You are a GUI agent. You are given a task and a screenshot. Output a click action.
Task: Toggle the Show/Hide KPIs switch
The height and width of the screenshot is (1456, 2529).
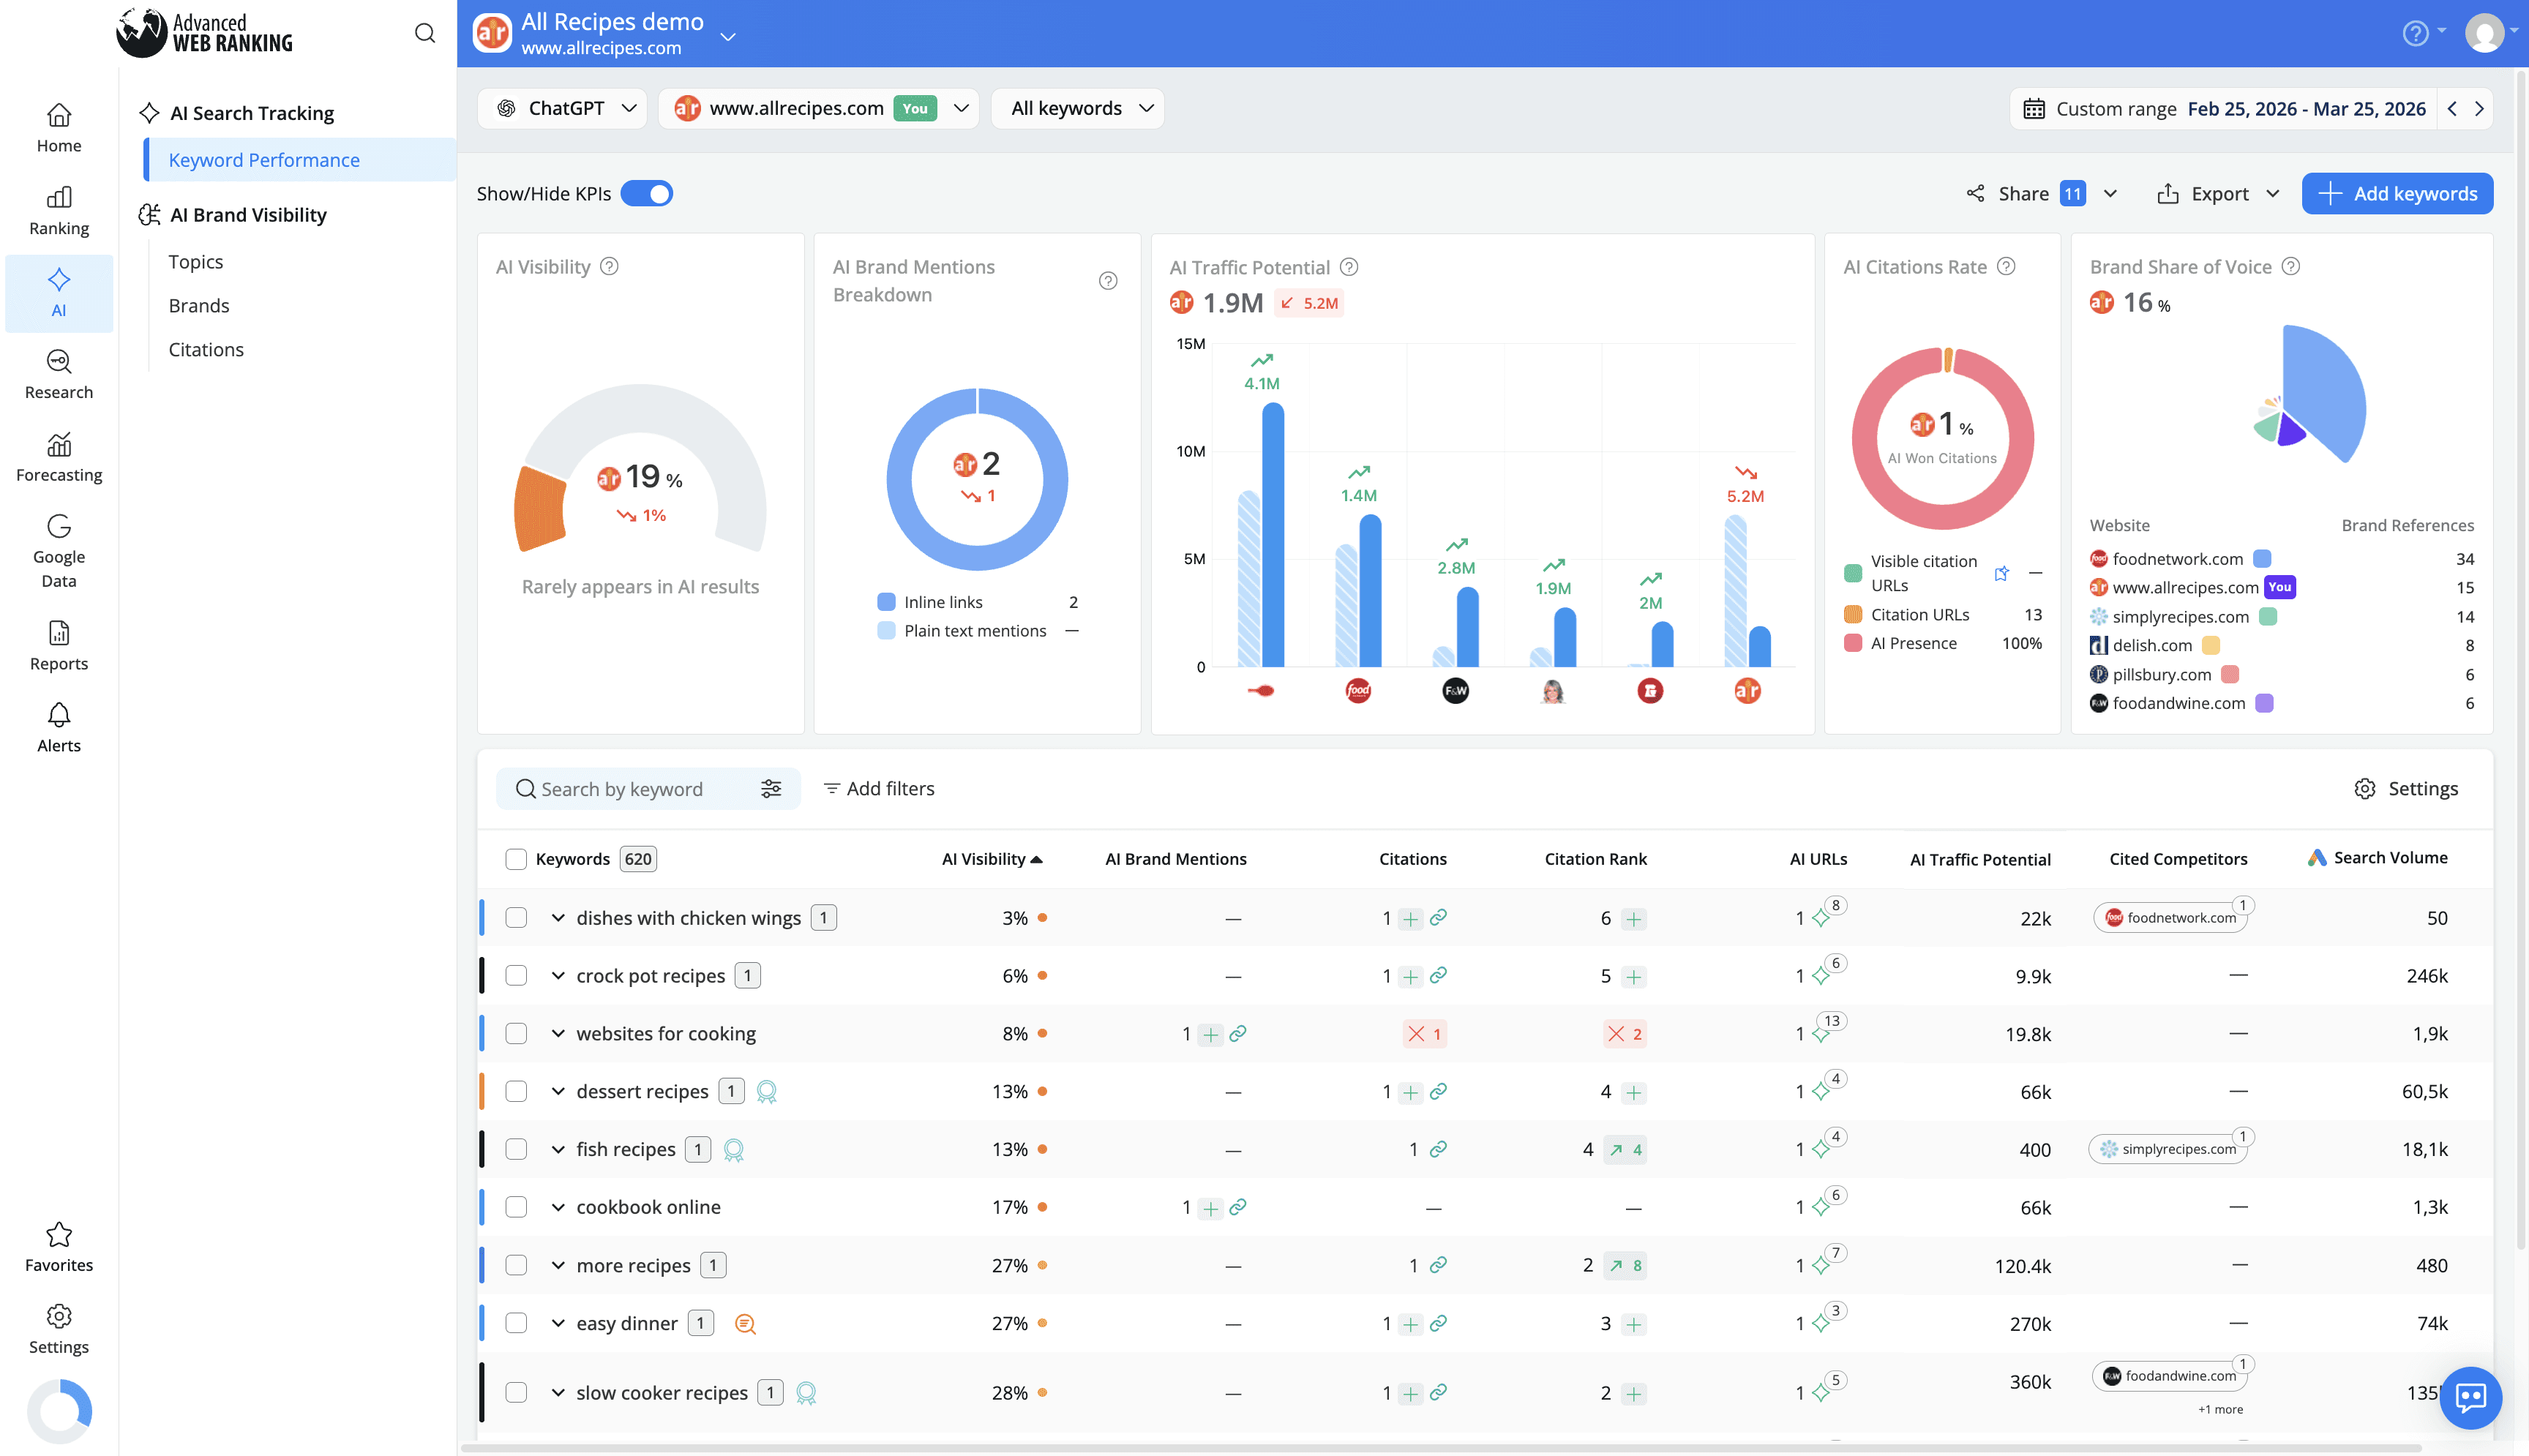pyautogui.click(x=648, y=193)
